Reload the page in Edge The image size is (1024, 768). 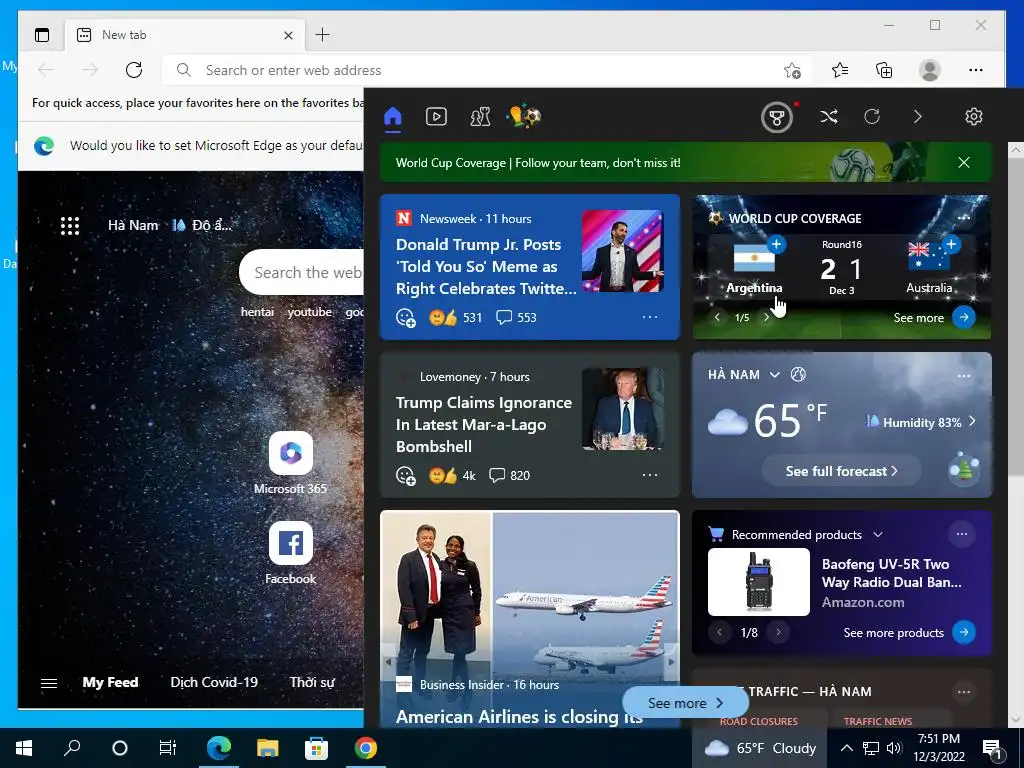click(134, 70)
